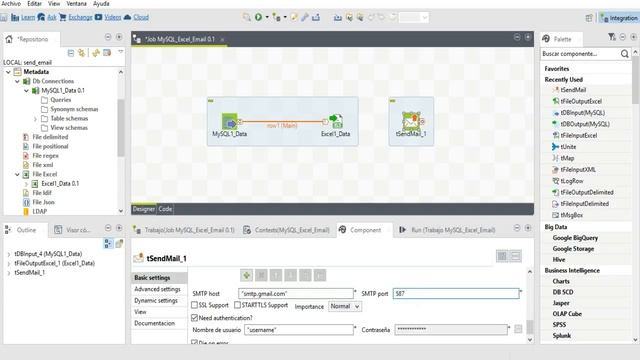Switch to the Contexts tab
The height and width of the screenshot is (360, 640).
coord(287,230)
